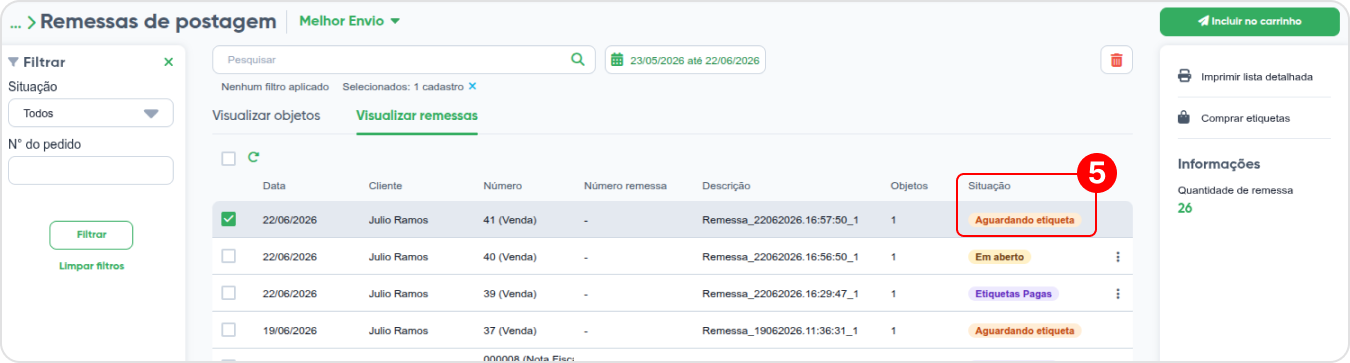Image resolution: width=1350 pixels, height=363 pixels.
Task: Click the breadcrumb ellipsis before Remessas de postagem
Action: [x=15, y=22]
